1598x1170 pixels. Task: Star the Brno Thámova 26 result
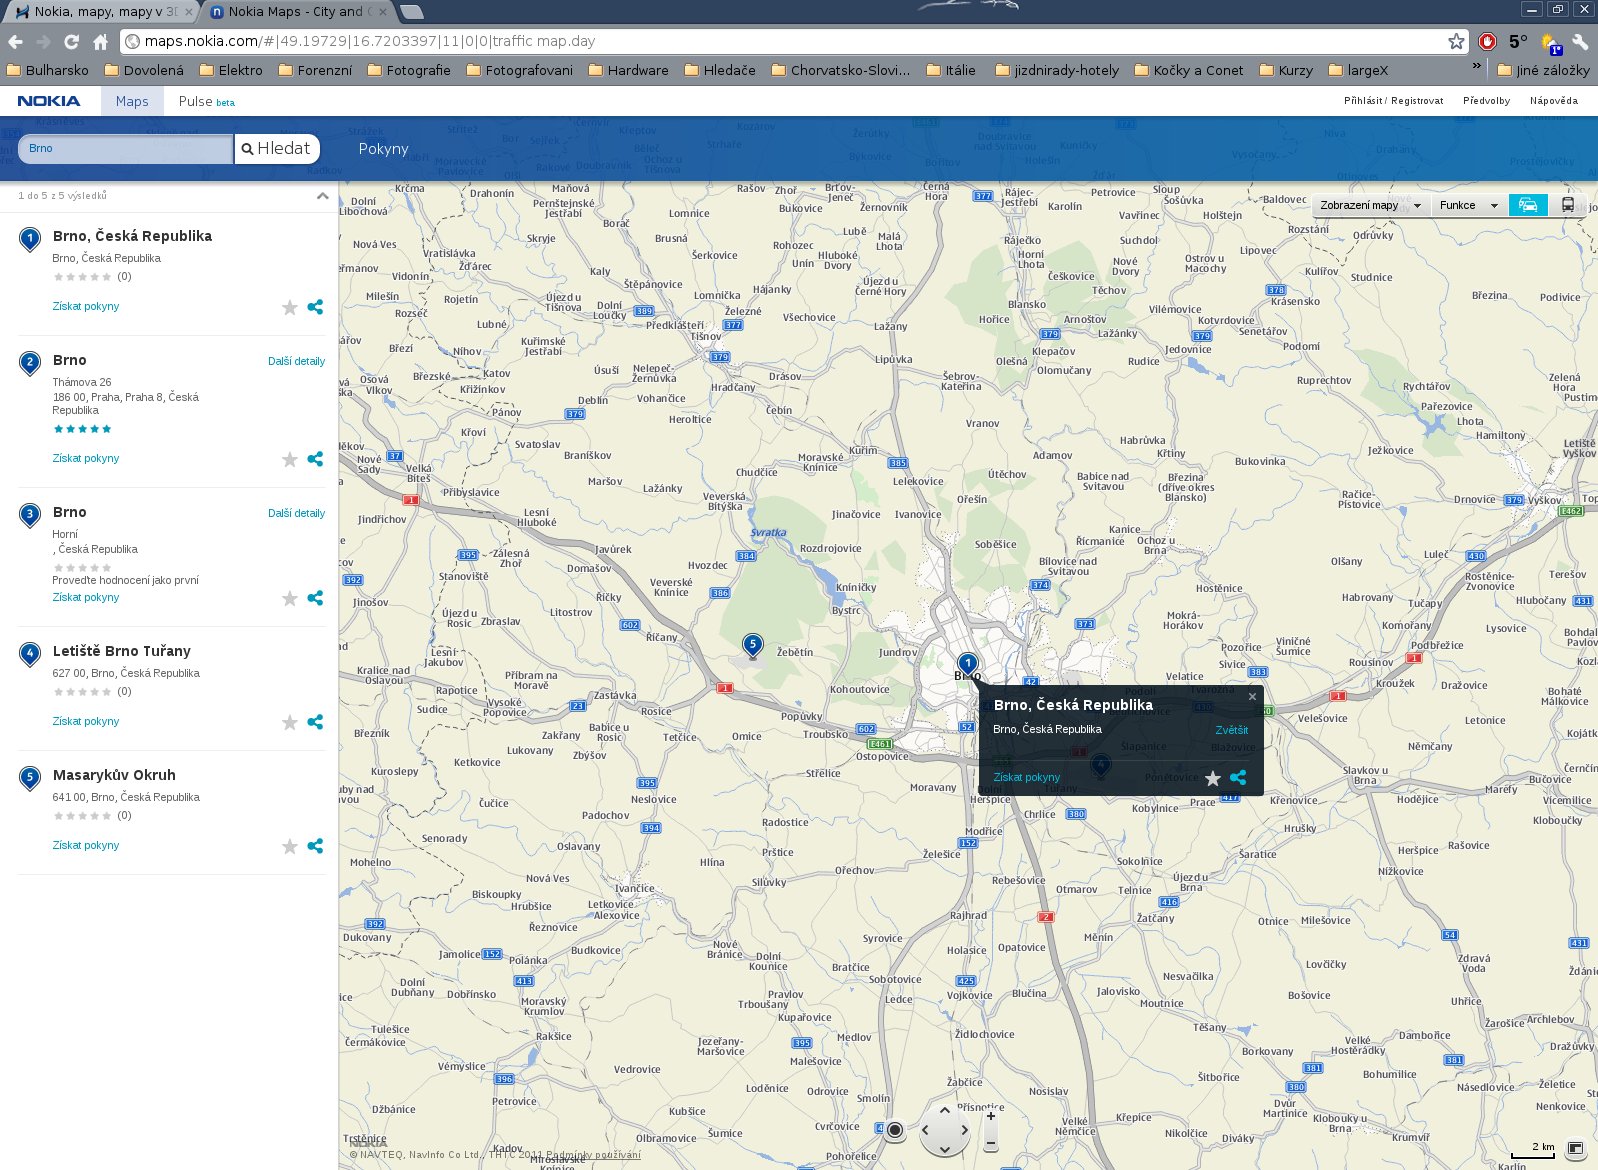(x=290, y=459)
